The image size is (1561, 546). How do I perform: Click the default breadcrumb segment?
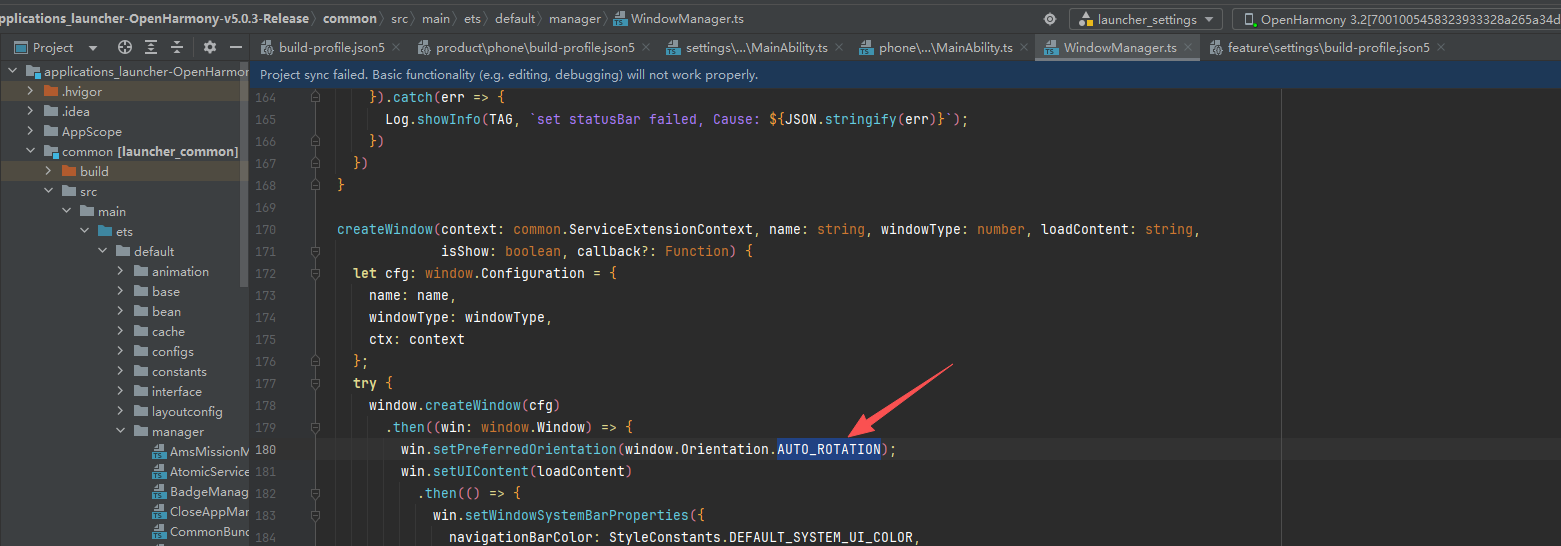tap(515, 19)
